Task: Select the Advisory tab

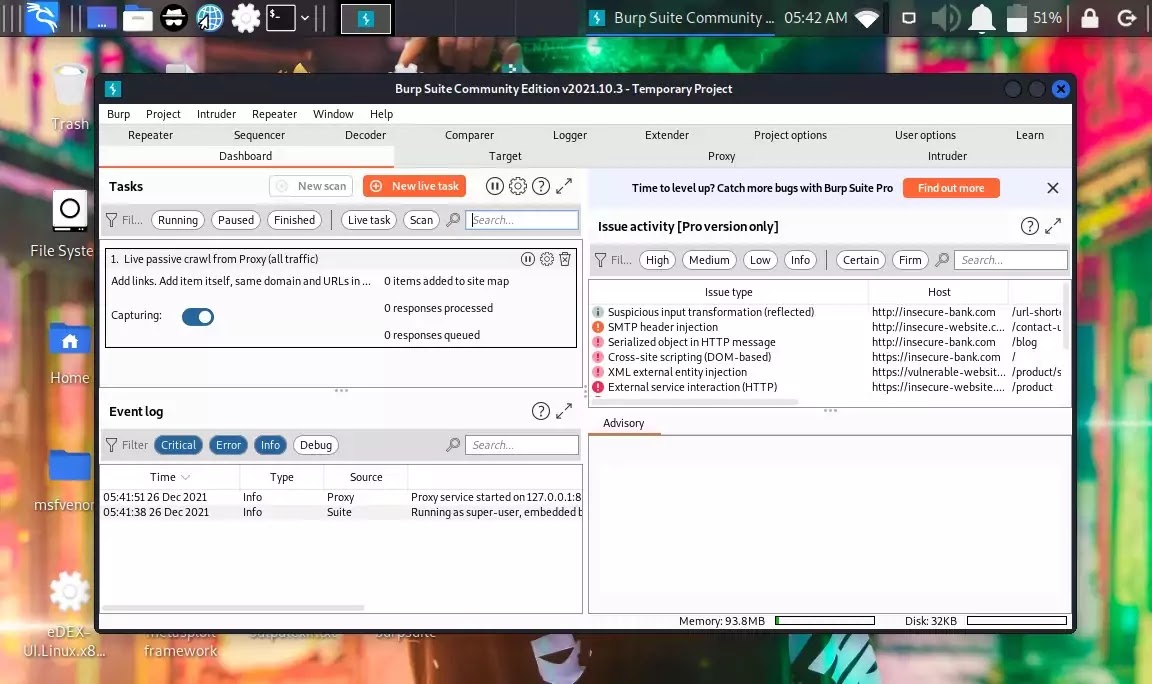Action: [624, 423]
